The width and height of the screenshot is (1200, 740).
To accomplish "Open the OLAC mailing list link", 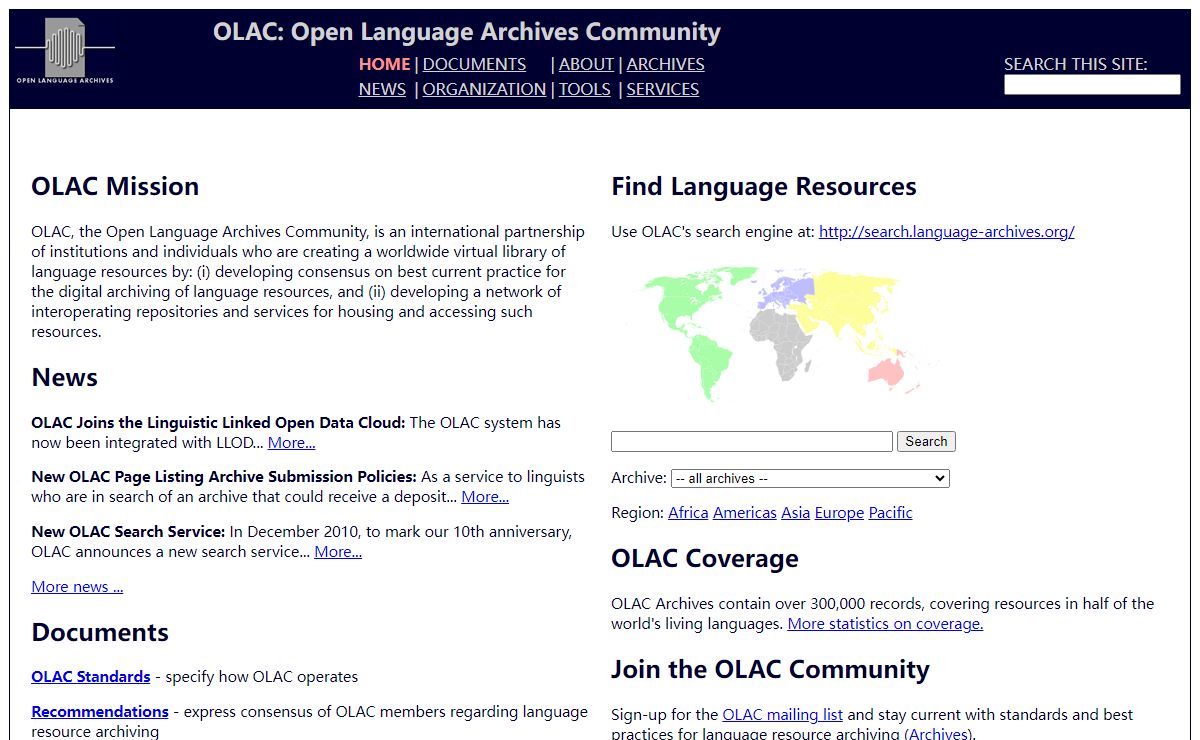I will pos(782,715).
